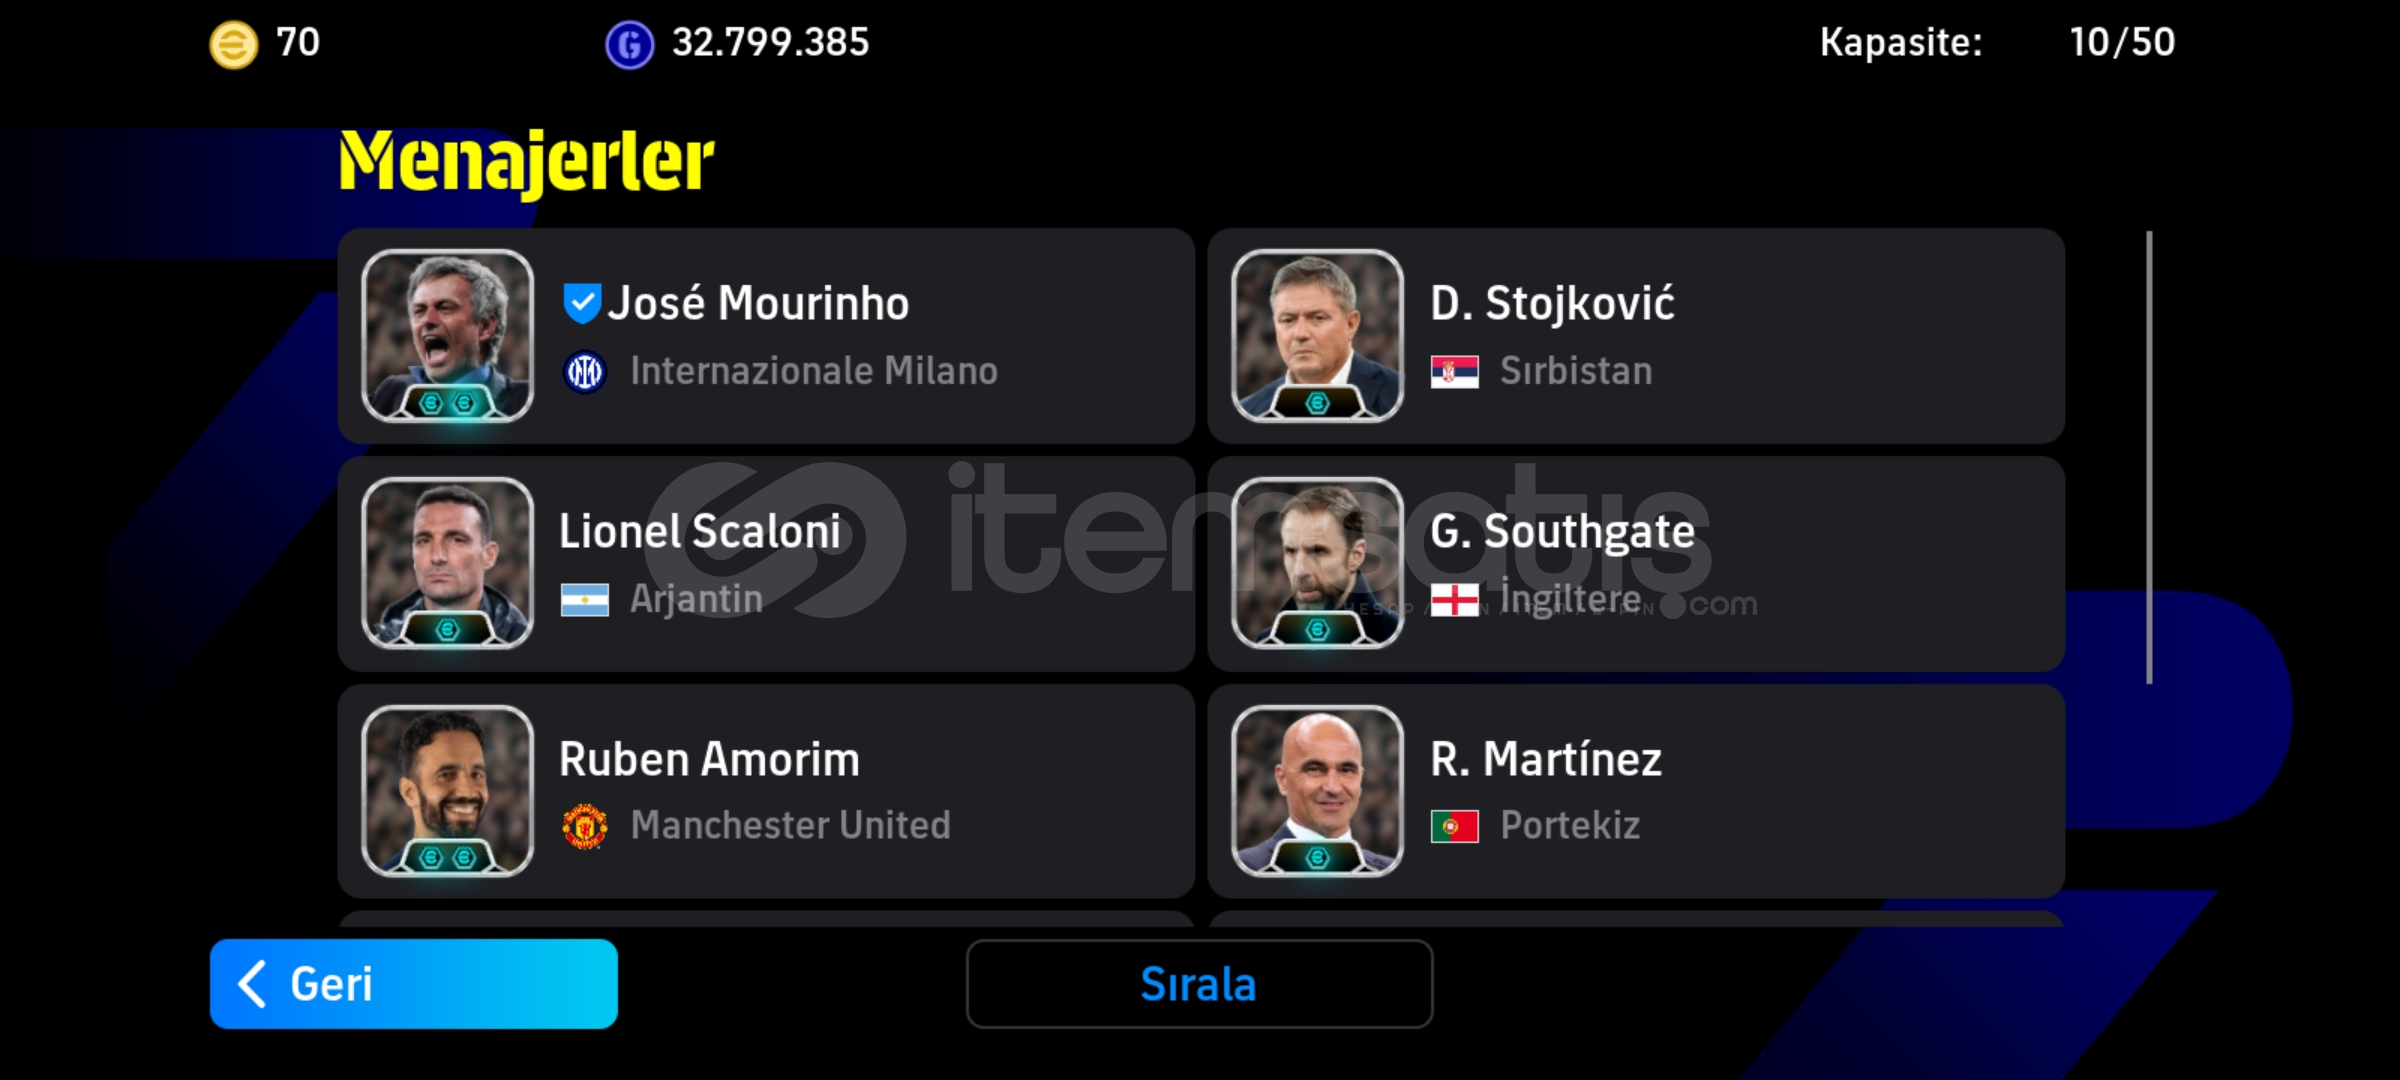Screen dimensions: 2400x1080
Task: Click the 32.799.385 GP balance
Action: click(x=770, y=43)
